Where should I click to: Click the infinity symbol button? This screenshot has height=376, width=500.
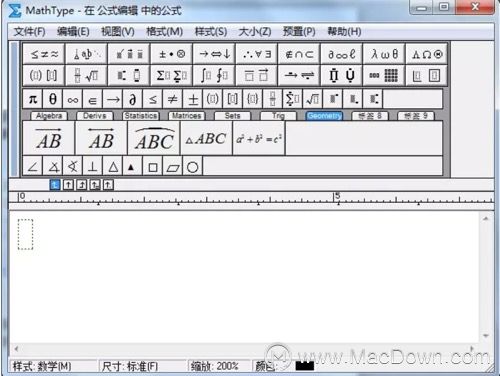point(73,99)
